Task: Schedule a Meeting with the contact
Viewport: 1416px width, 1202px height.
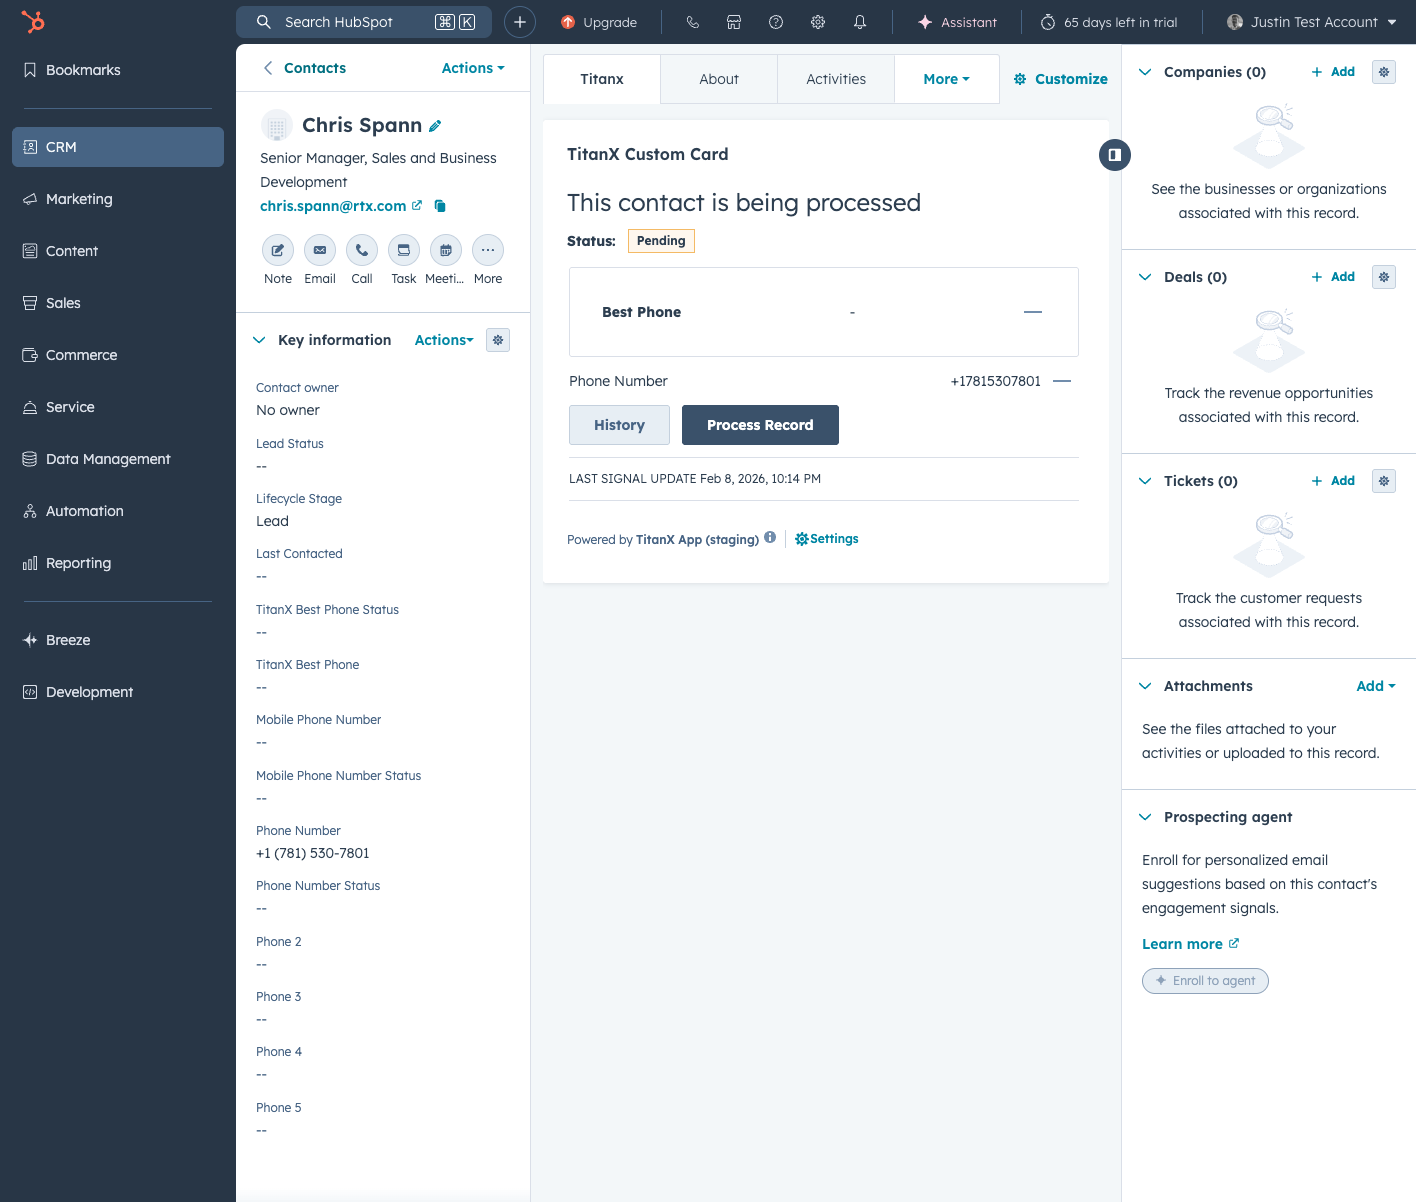Action: [x=446, y=250]
